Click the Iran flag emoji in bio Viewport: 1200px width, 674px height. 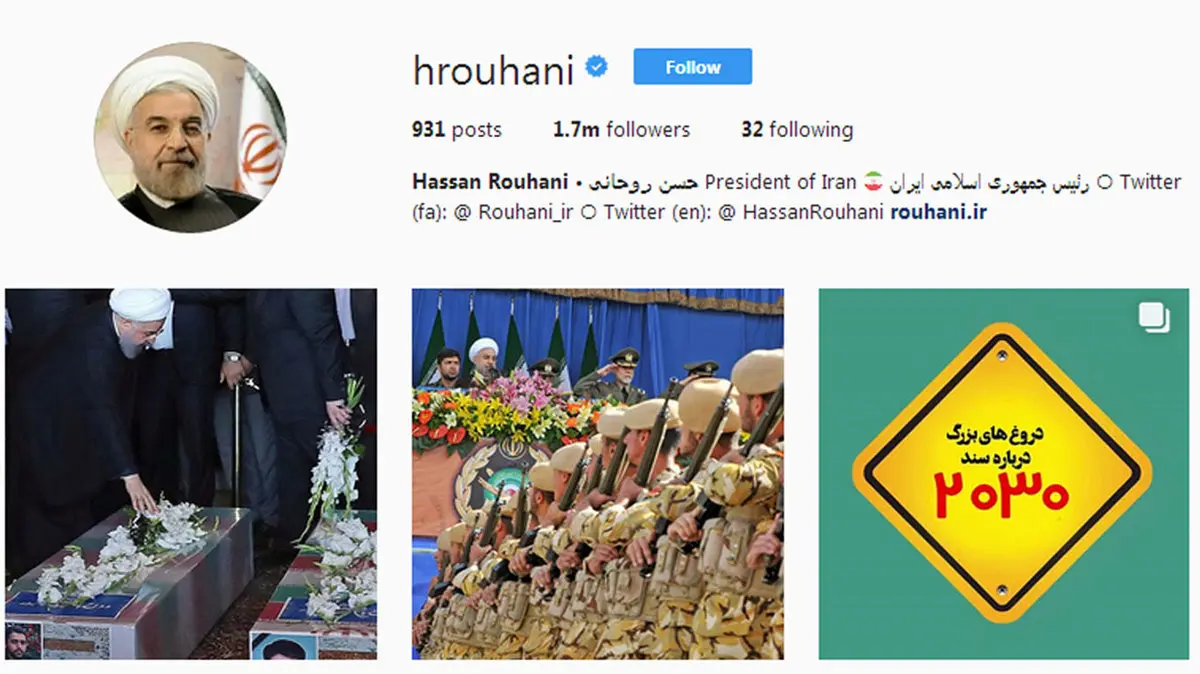[873, 182]
